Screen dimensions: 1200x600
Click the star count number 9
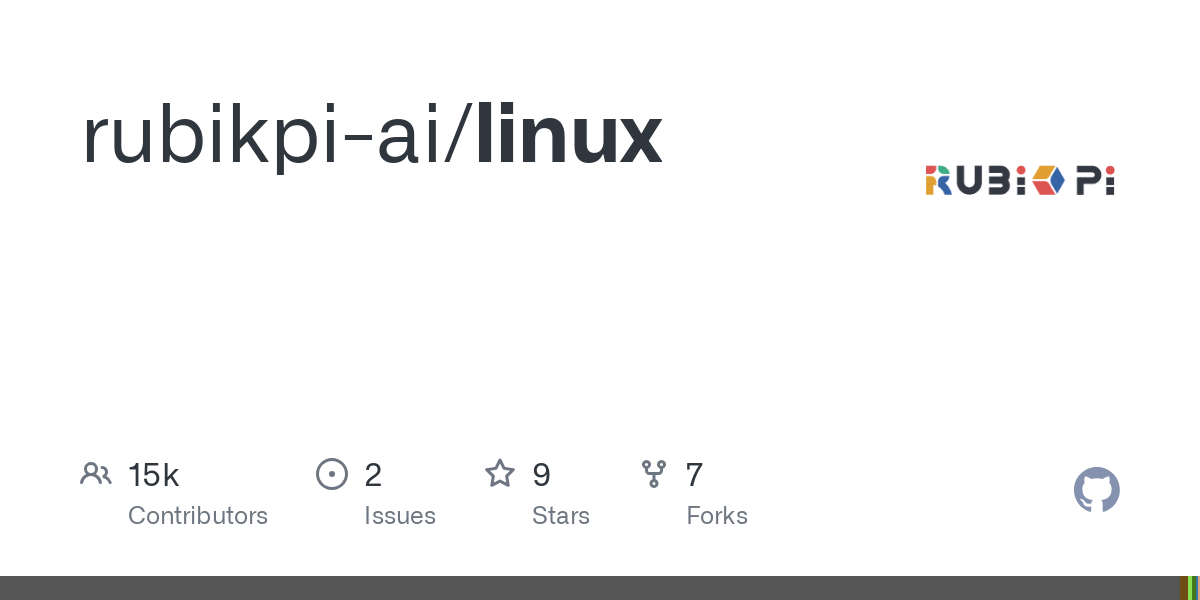click(x=541, y=475)
